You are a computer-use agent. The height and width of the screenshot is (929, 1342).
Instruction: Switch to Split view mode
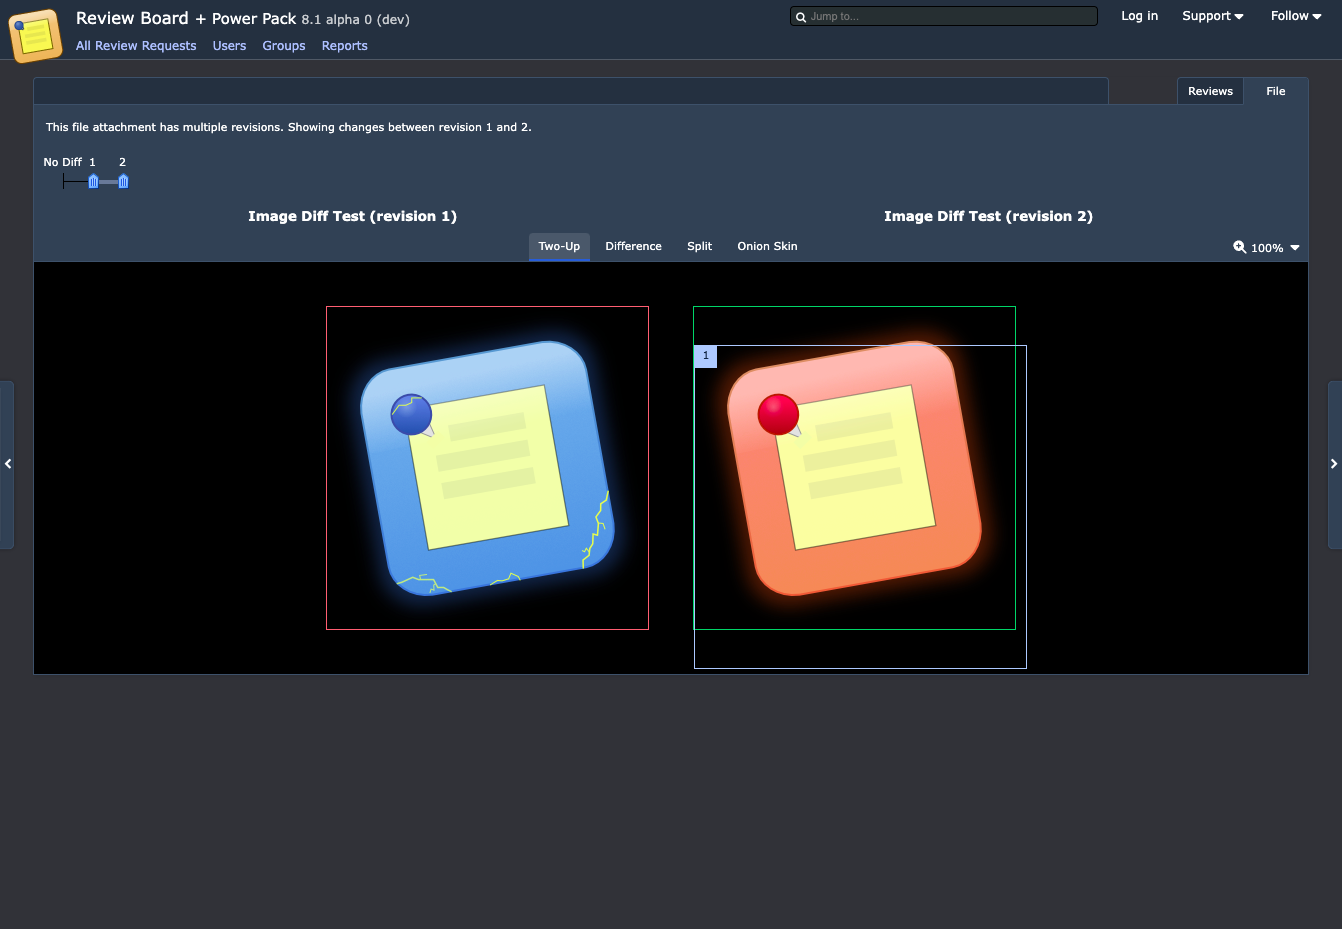click(x=700, y=246)
